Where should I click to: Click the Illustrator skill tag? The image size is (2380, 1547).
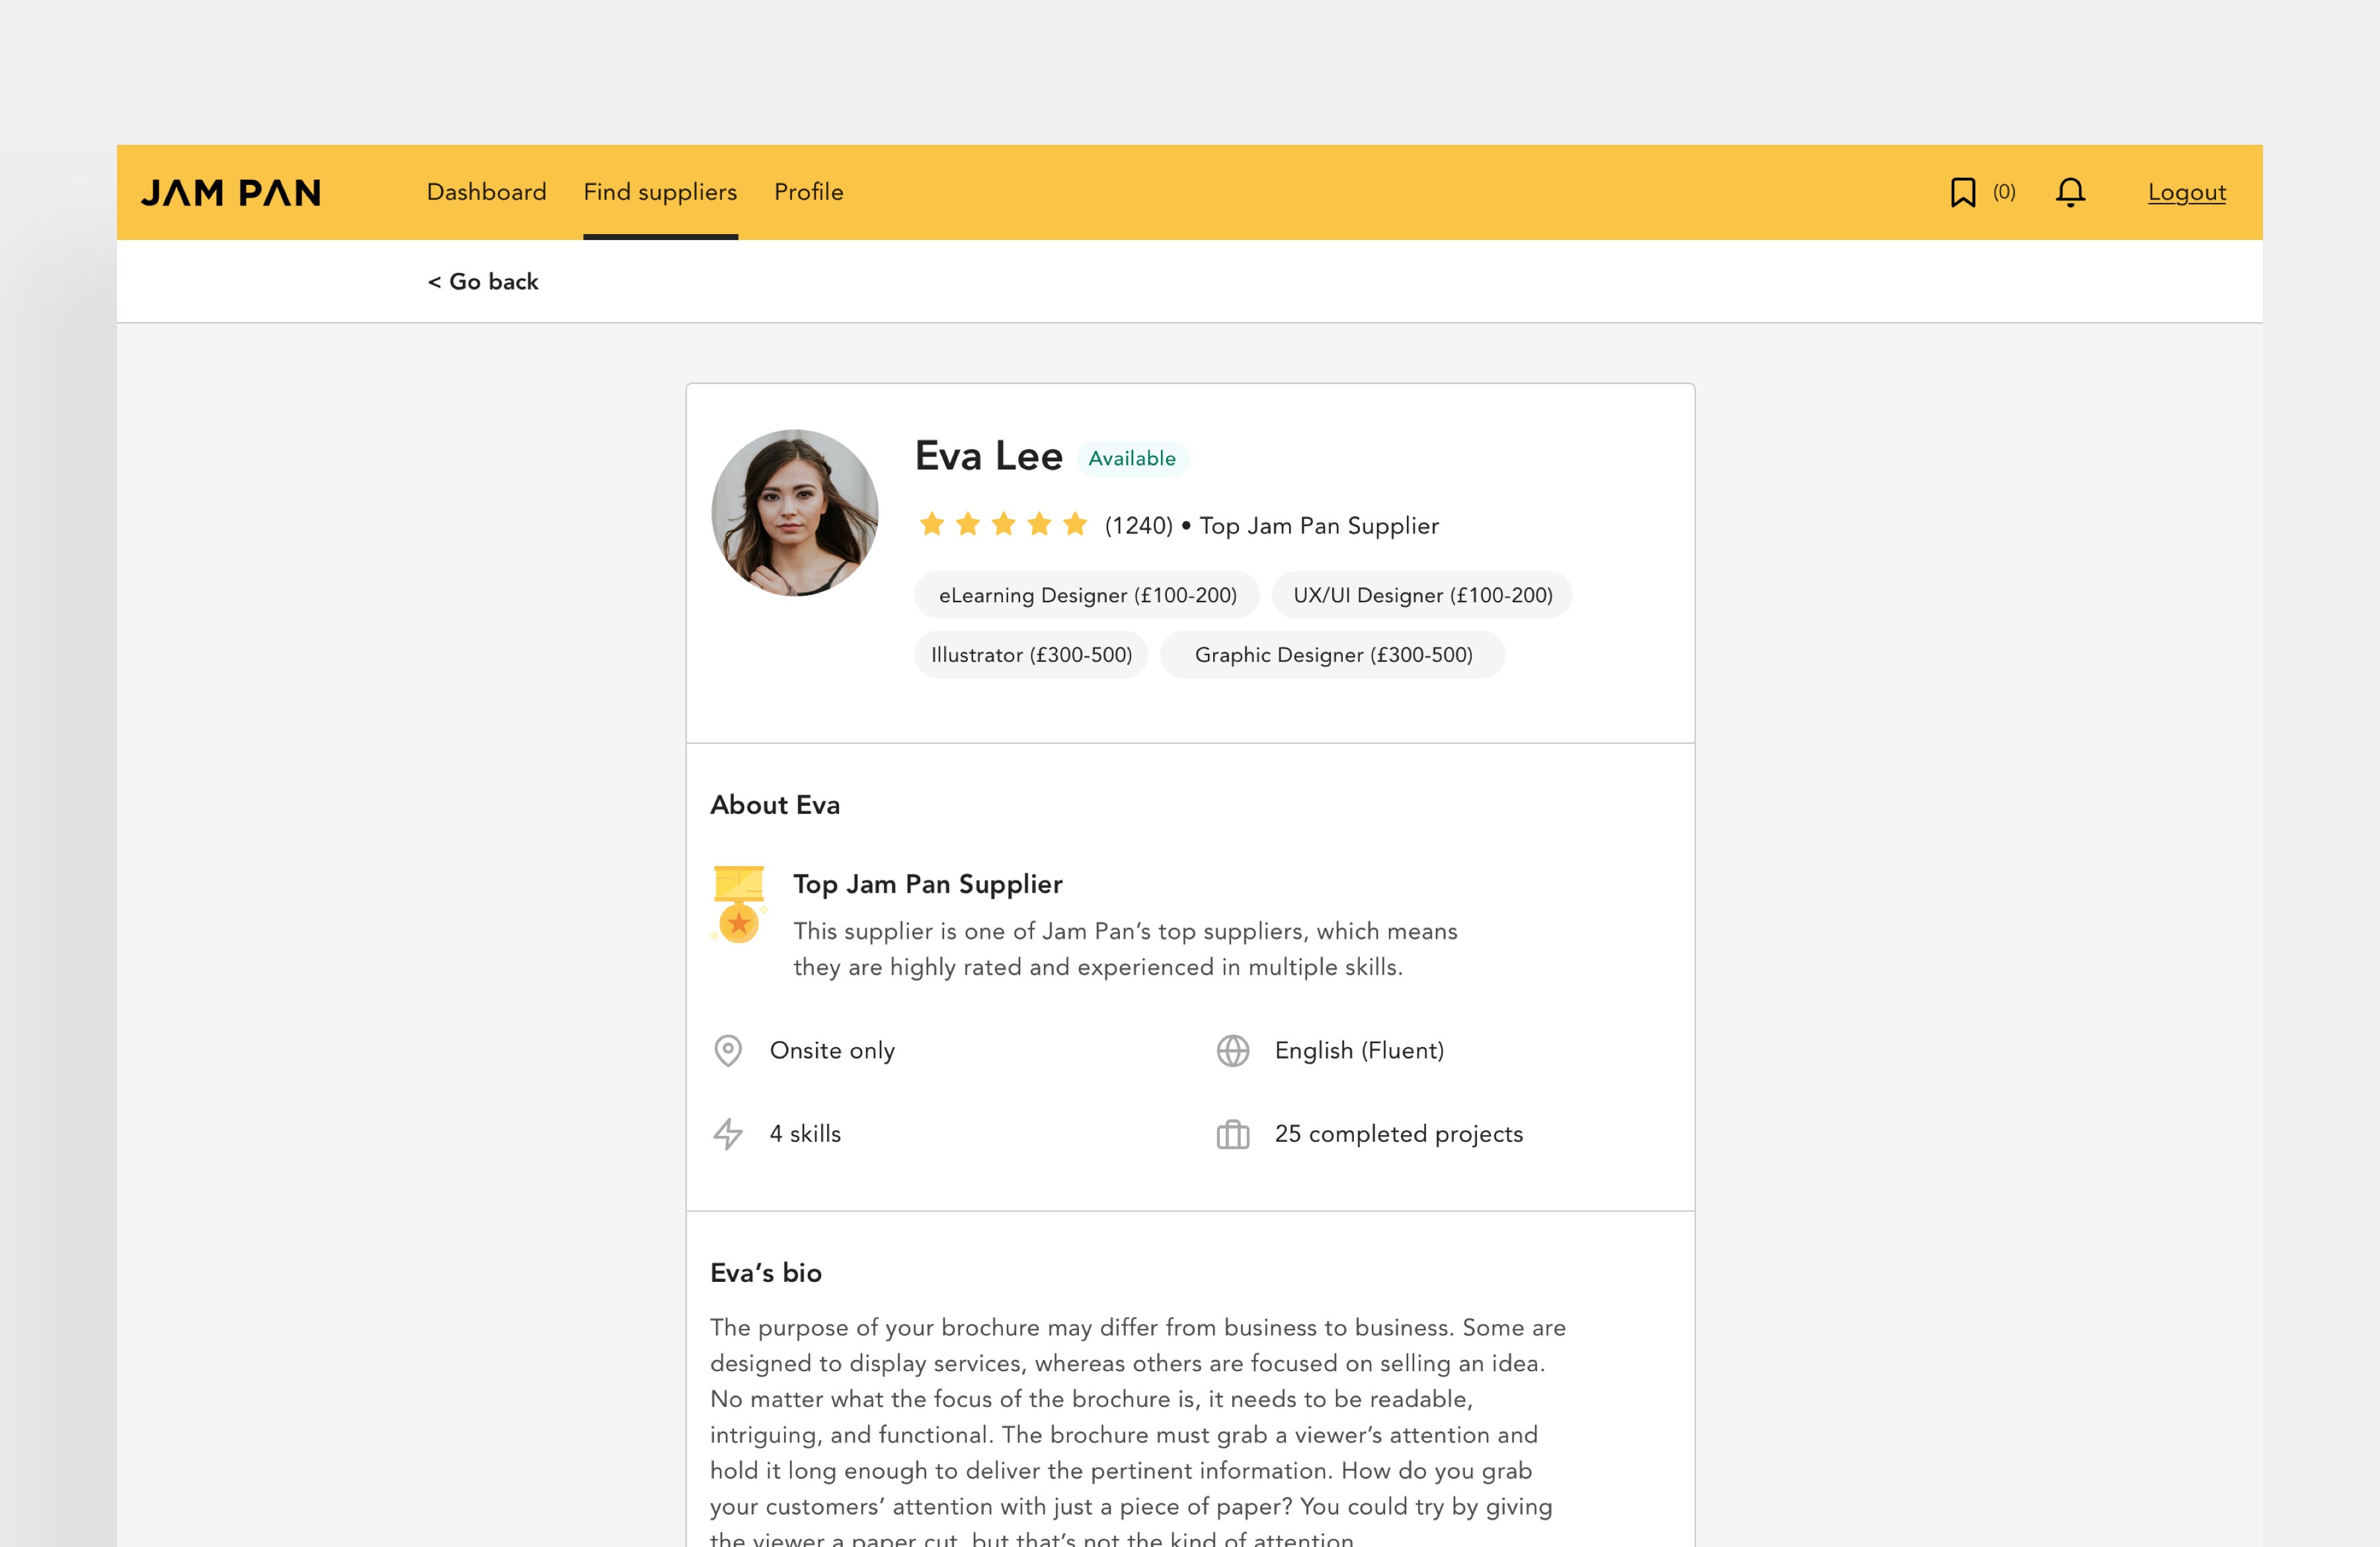(1031, 655)
